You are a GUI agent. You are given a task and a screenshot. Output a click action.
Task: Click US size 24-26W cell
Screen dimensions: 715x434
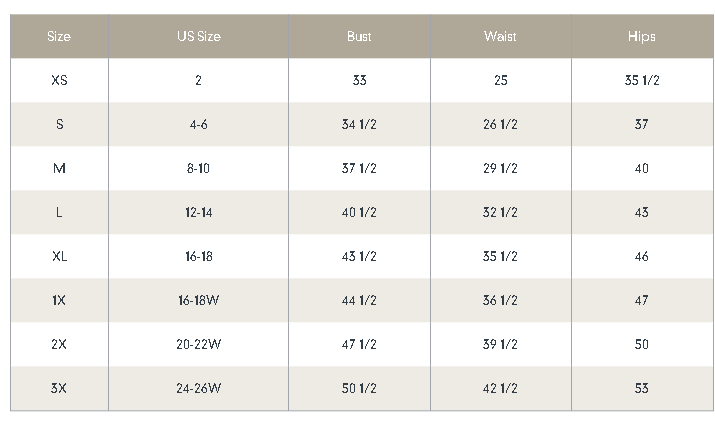pos(198,388)
